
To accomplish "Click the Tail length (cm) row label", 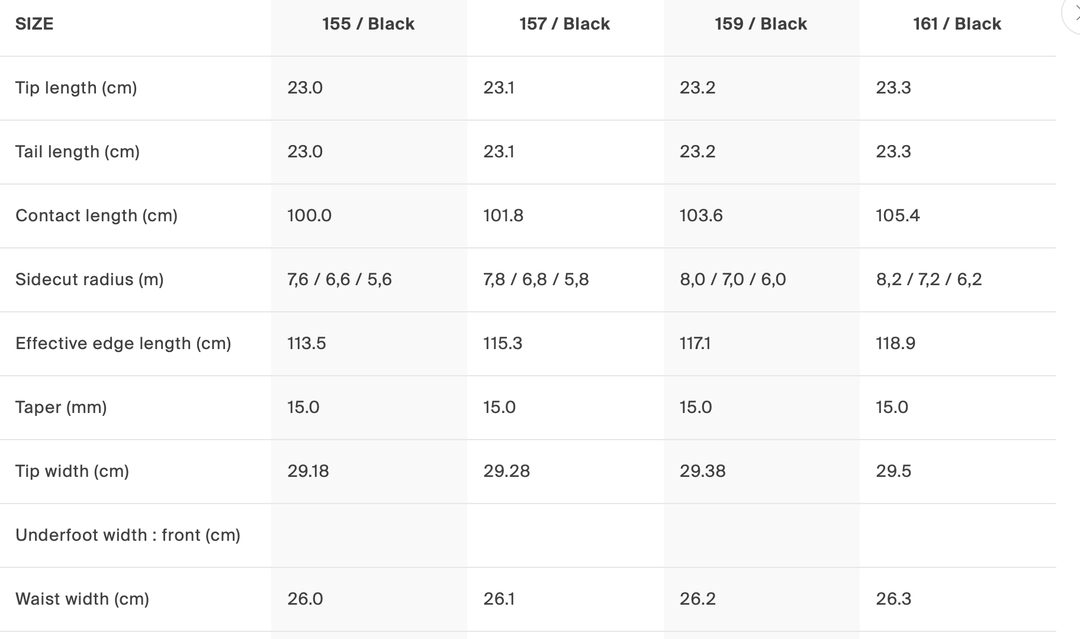I will (77, 152).
